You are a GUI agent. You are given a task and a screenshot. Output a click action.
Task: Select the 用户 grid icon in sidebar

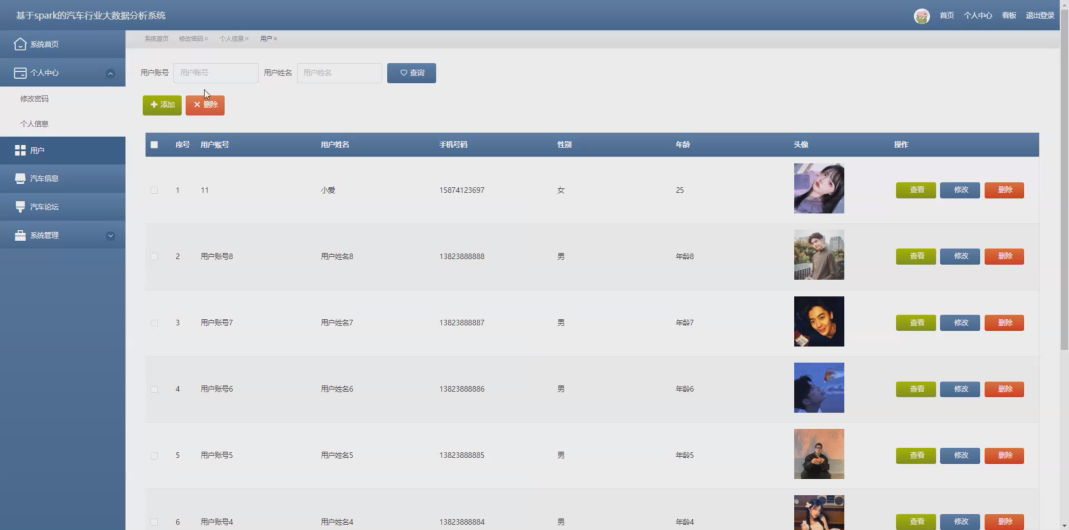click(x=20, y=150)
